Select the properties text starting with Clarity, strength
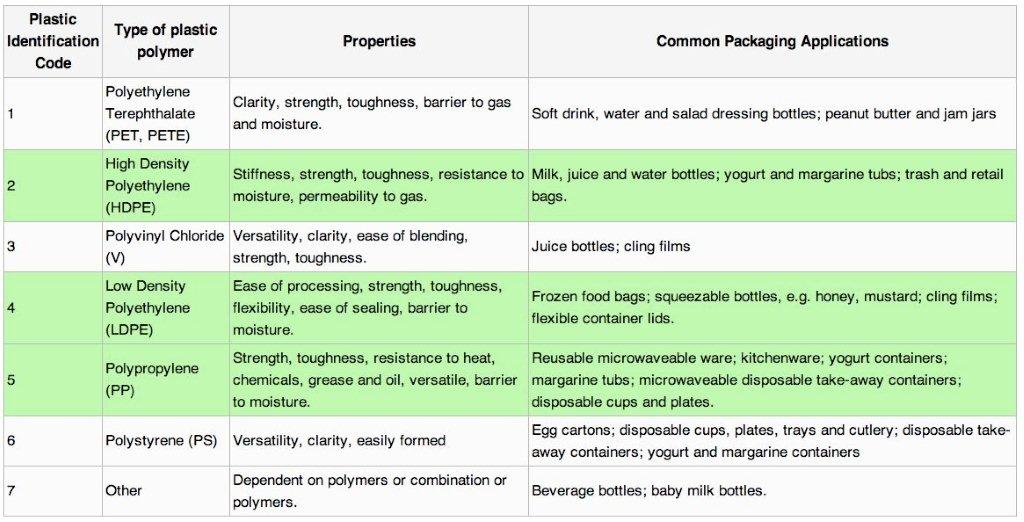The image size is (1024, 522). coord(371,113)
